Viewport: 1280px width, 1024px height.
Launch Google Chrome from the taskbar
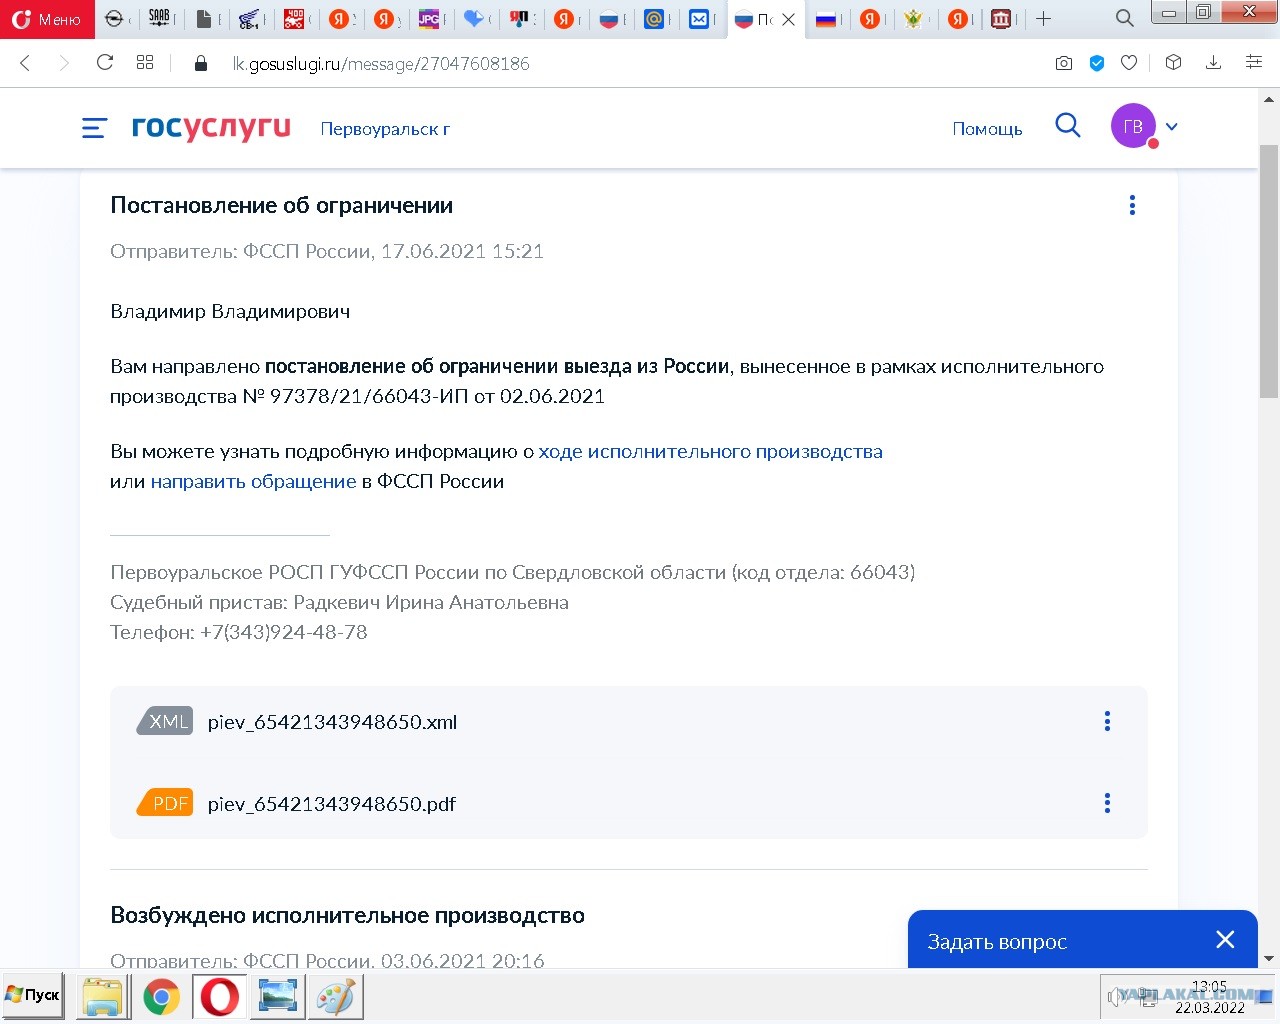coord(162,997)
